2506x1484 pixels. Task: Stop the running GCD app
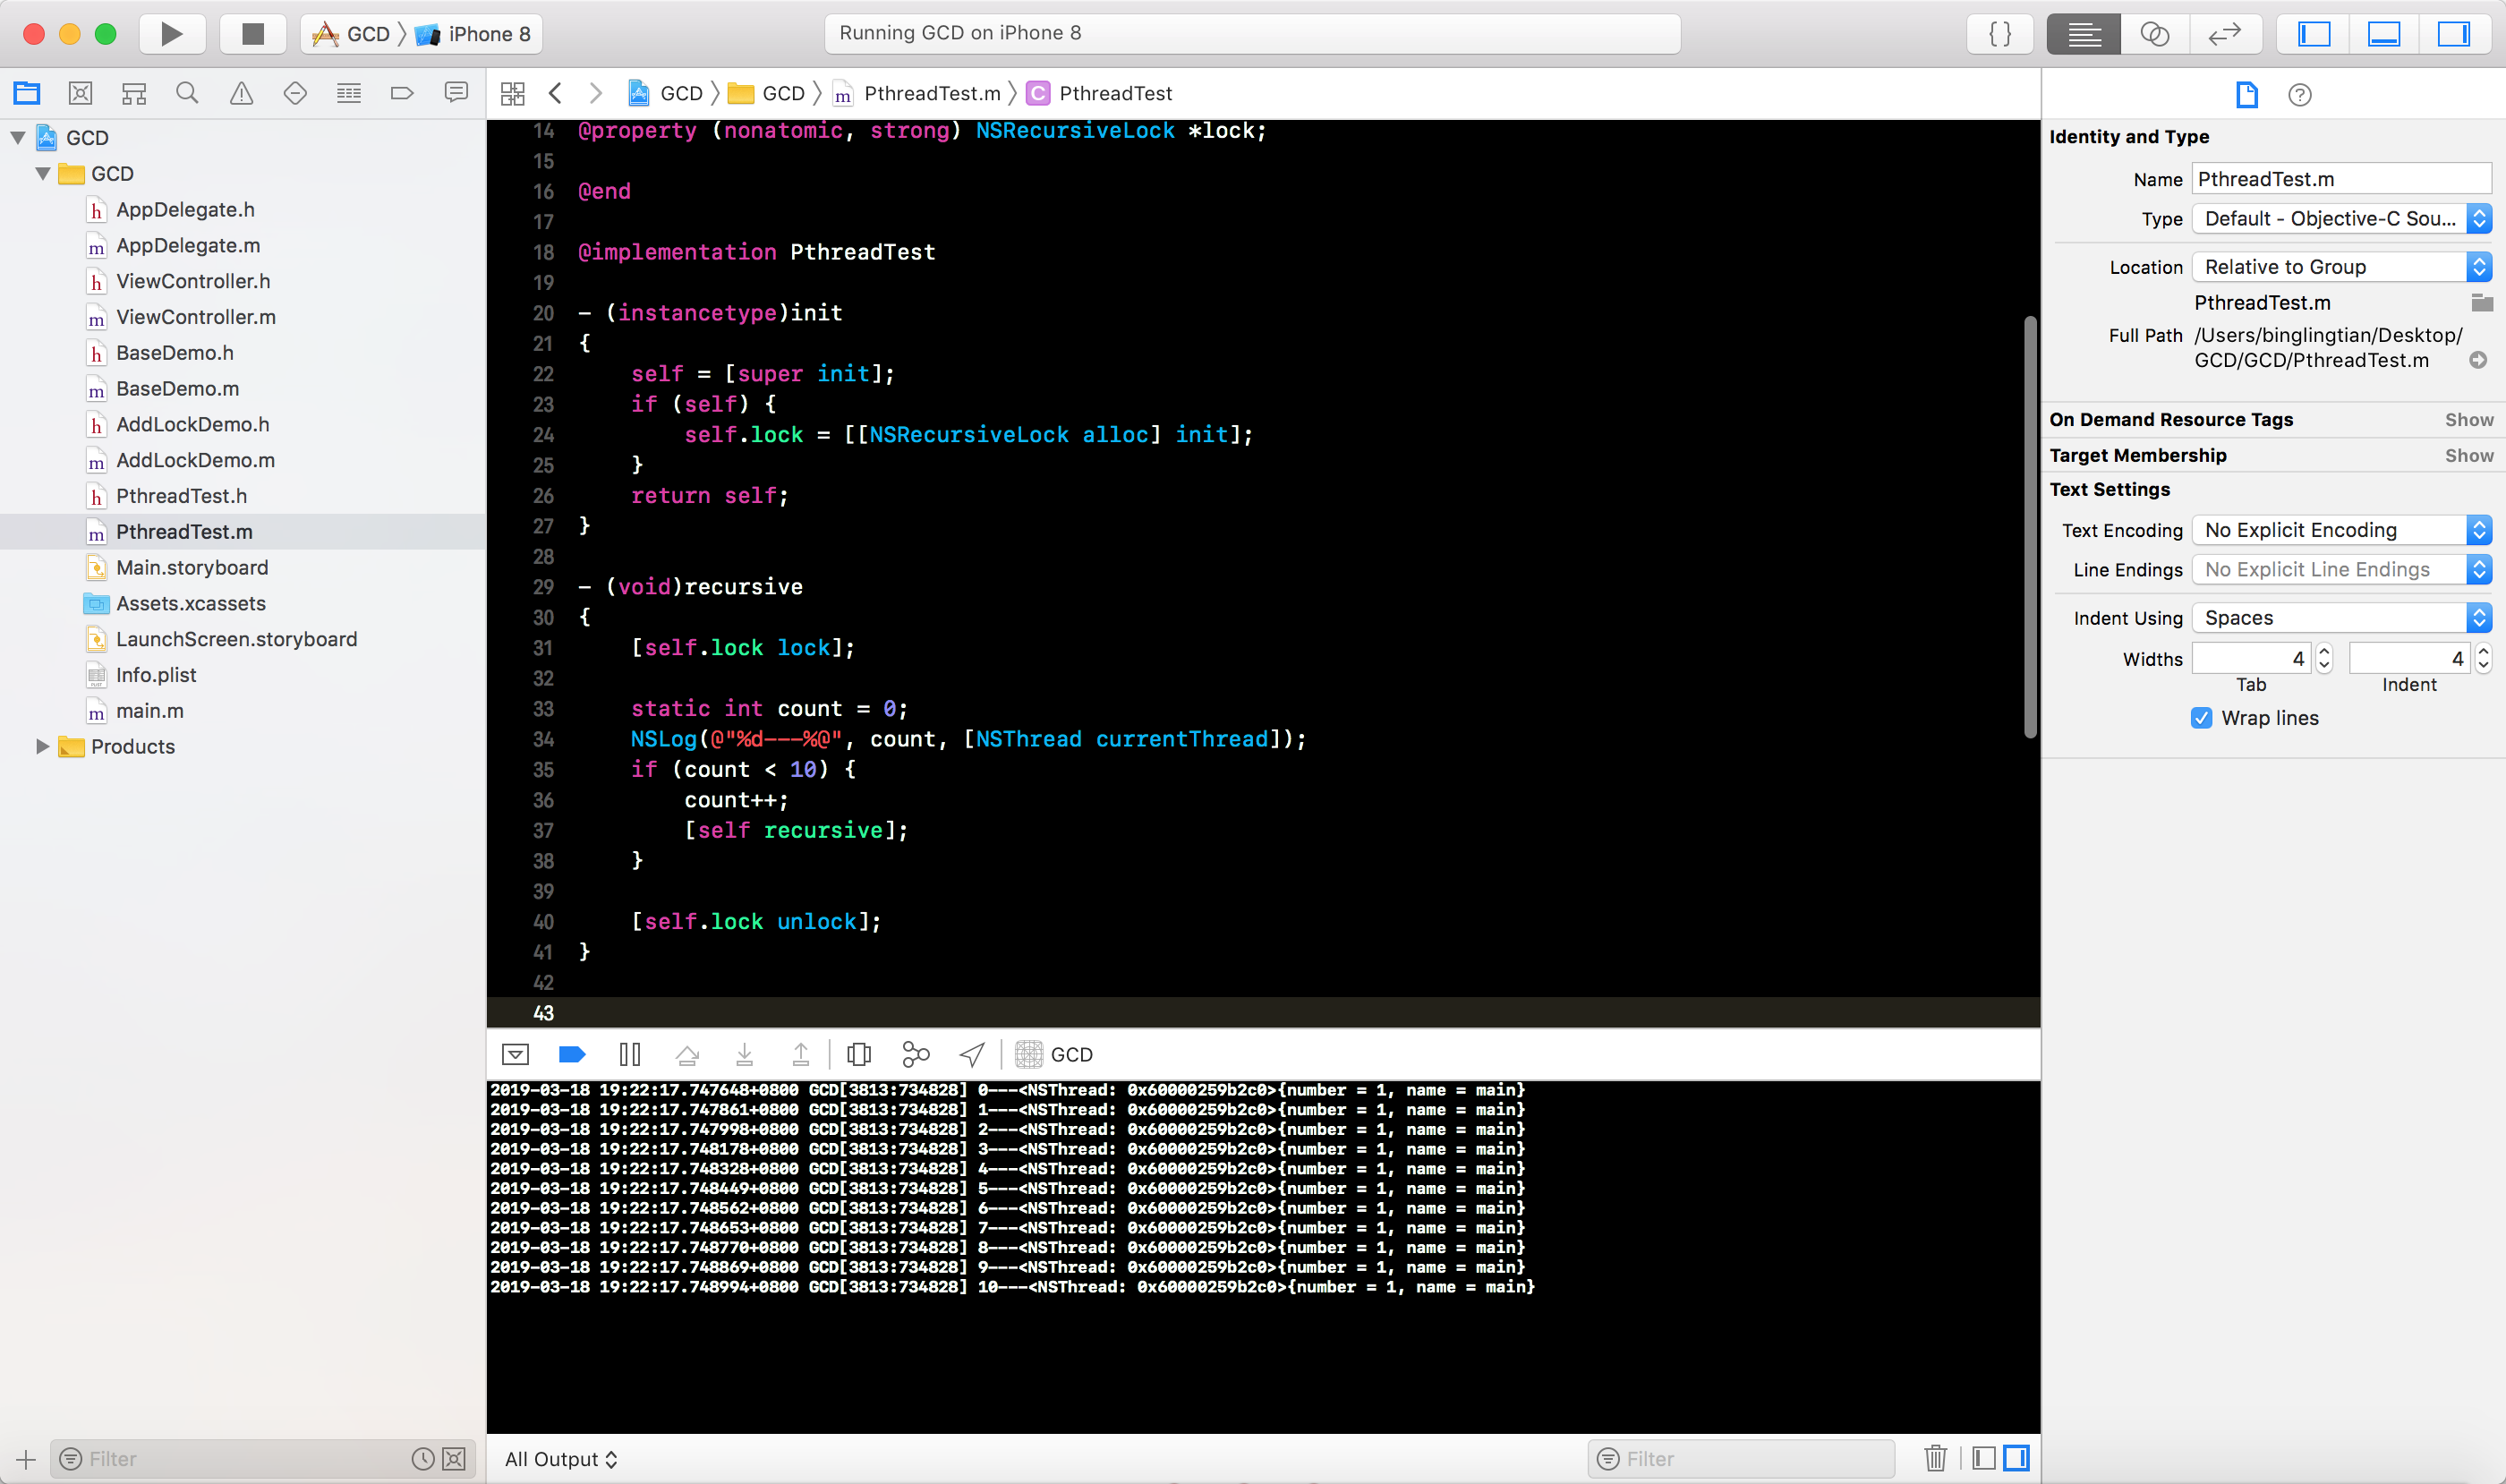(253, 34)
